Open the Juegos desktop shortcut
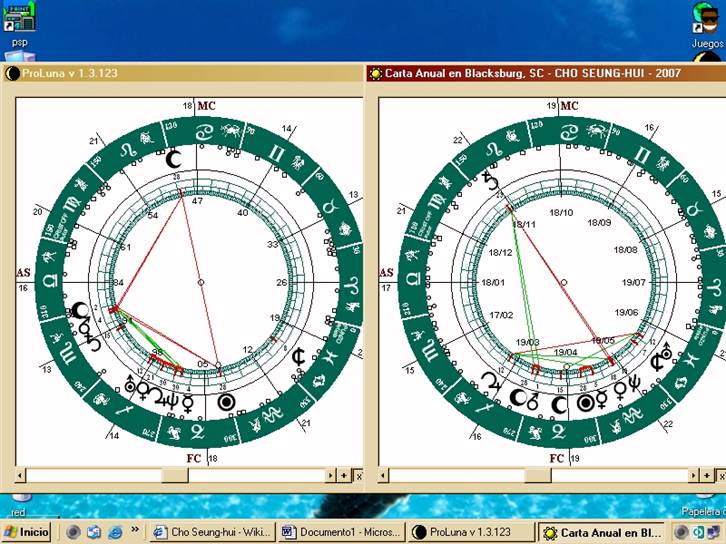The width and height of the screenshot is (726, 544). [706, 22]
